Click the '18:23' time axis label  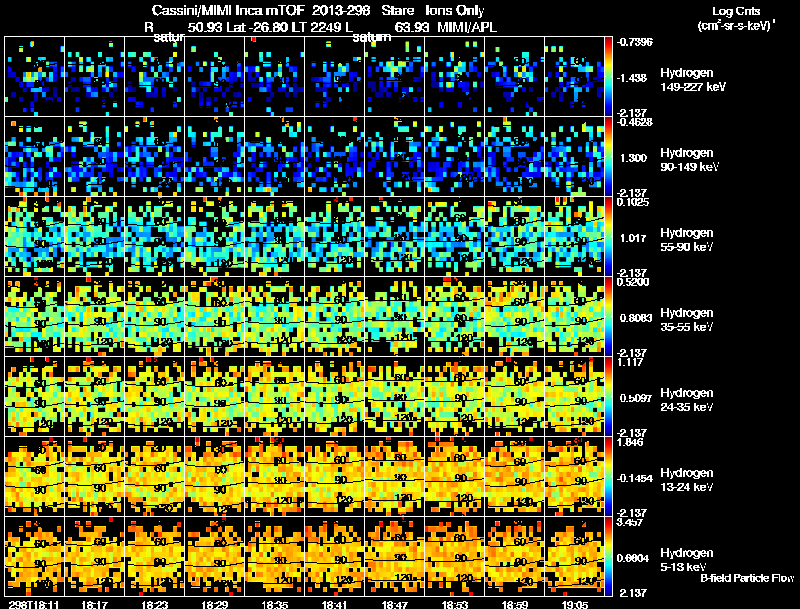(x=154, y=604)
